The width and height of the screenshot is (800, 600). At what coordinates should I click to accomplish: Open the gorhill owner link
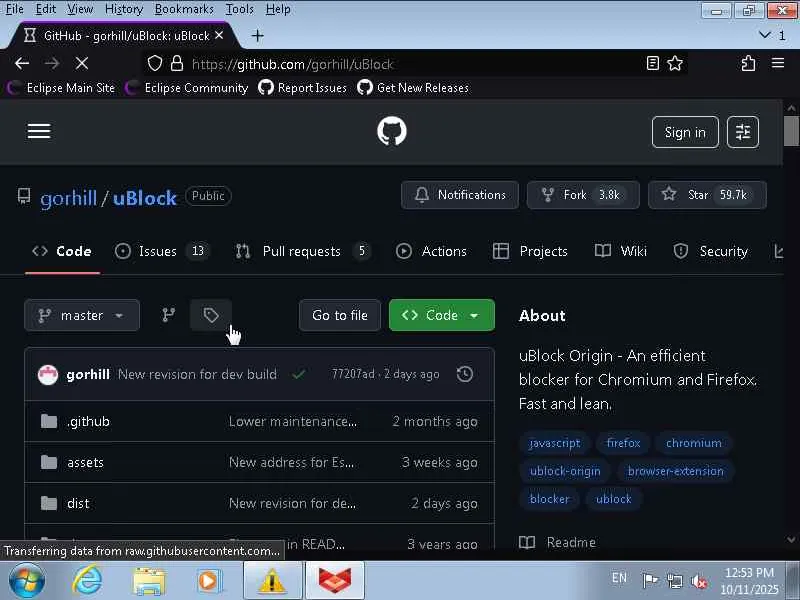click(68, 198)
